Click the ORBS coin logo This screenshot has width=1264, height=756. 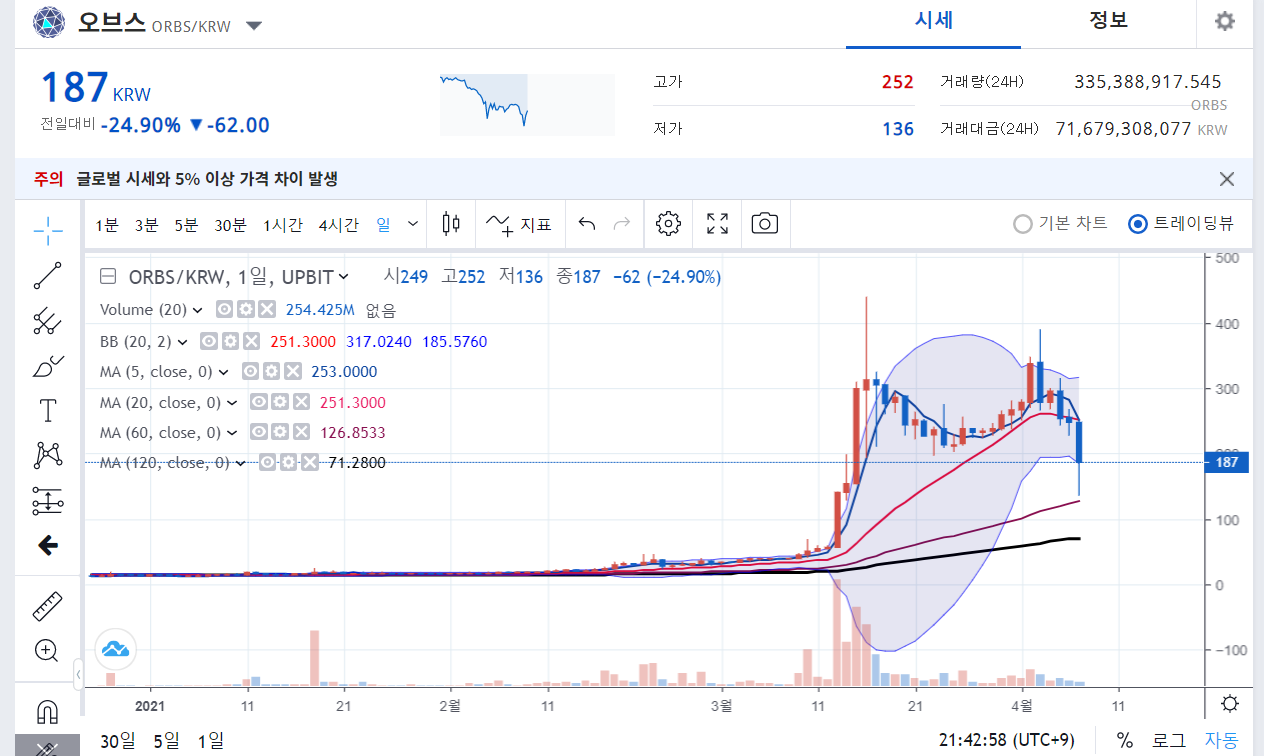click(x=48, y=23)
